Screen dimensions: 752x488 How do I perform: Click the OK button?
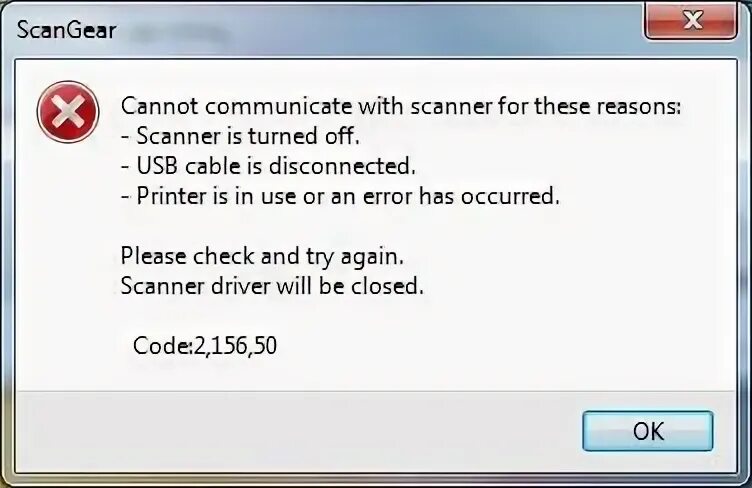coord(647,430)
